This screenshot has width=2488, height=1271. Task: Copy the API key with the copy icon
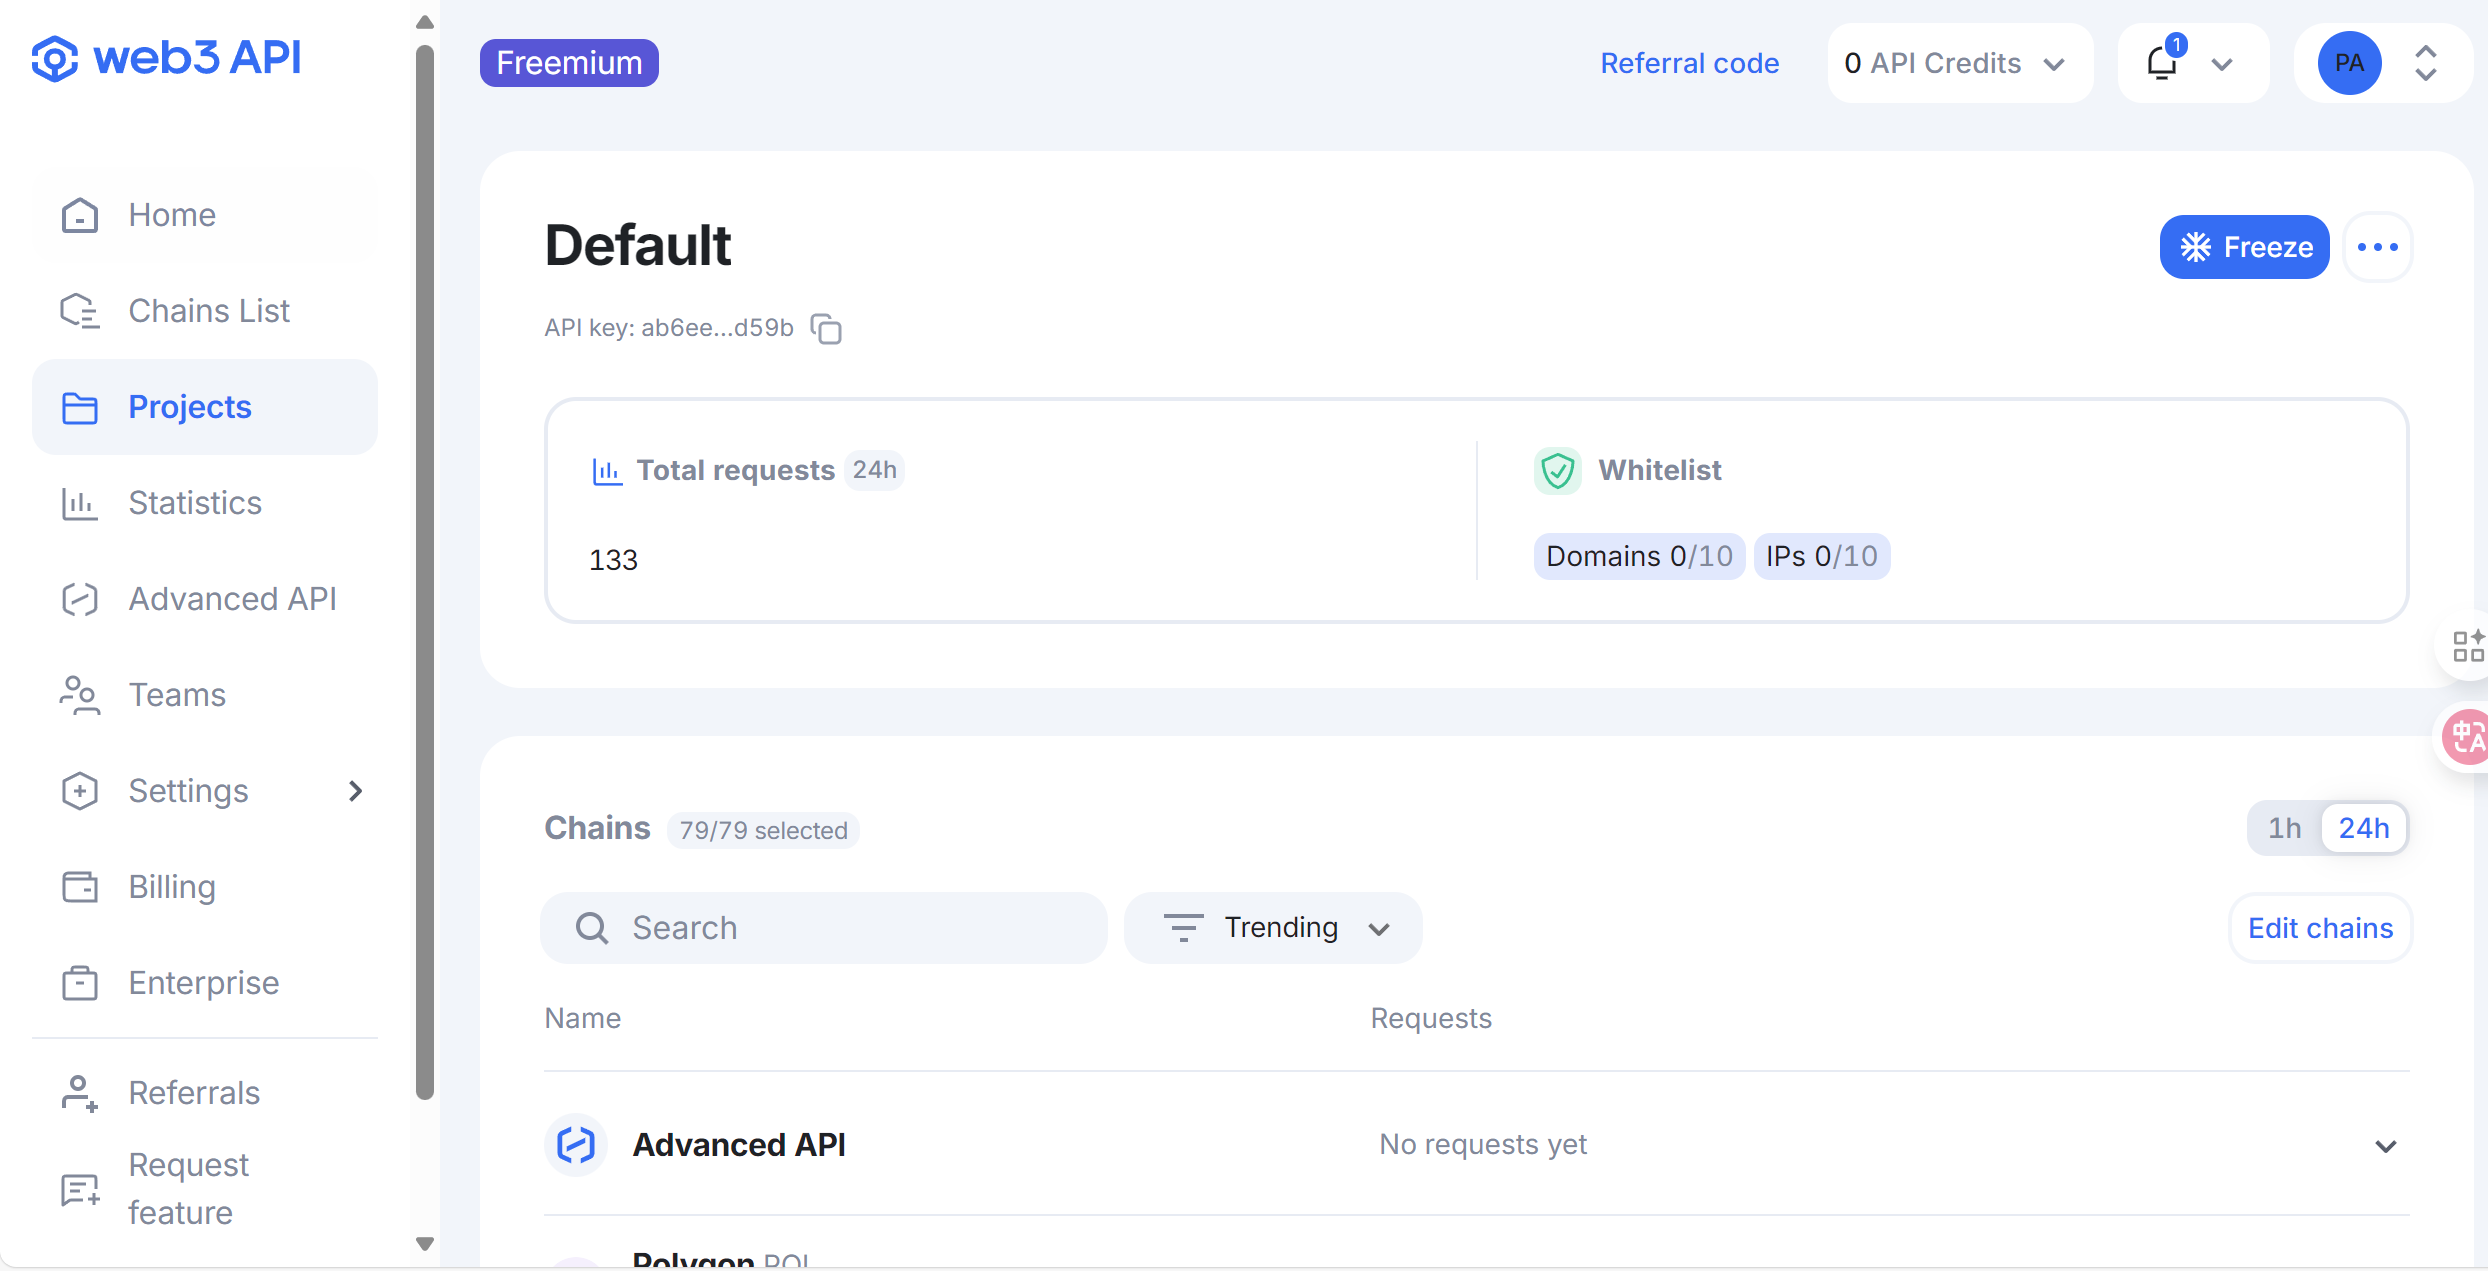point(826,328)
